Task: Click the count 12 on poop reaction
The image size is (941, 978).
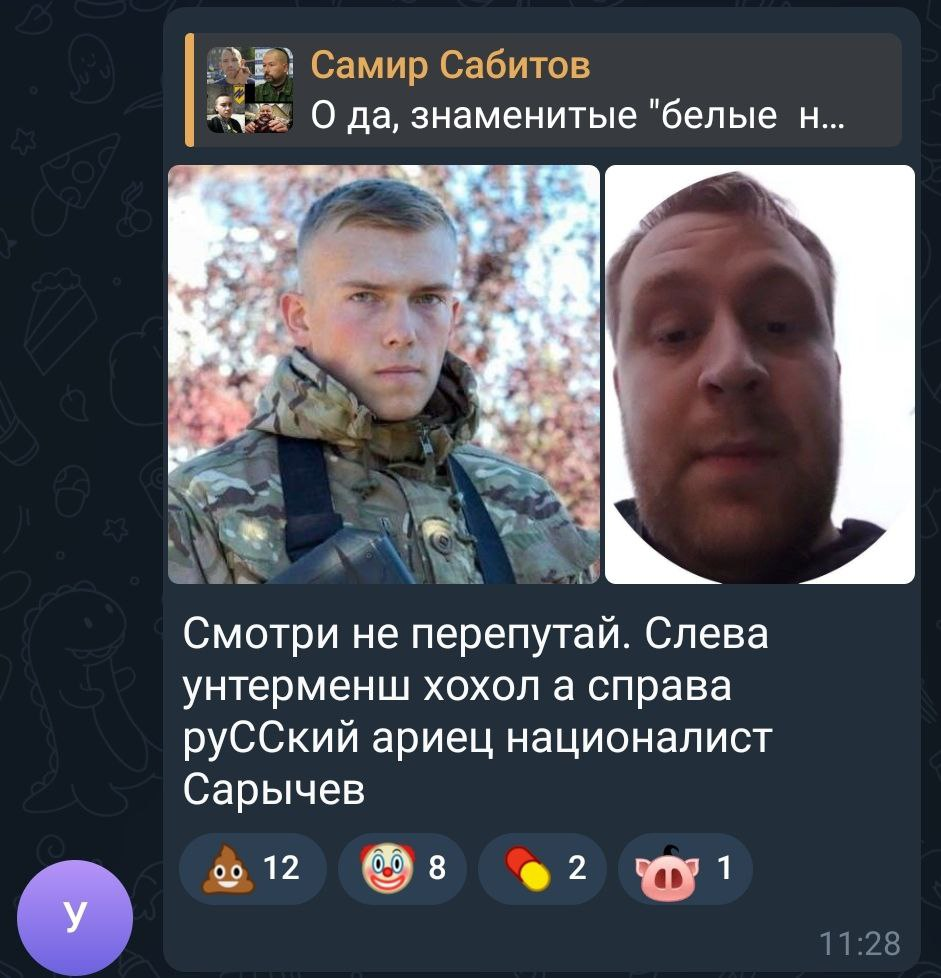Action: tap(281, 868)
